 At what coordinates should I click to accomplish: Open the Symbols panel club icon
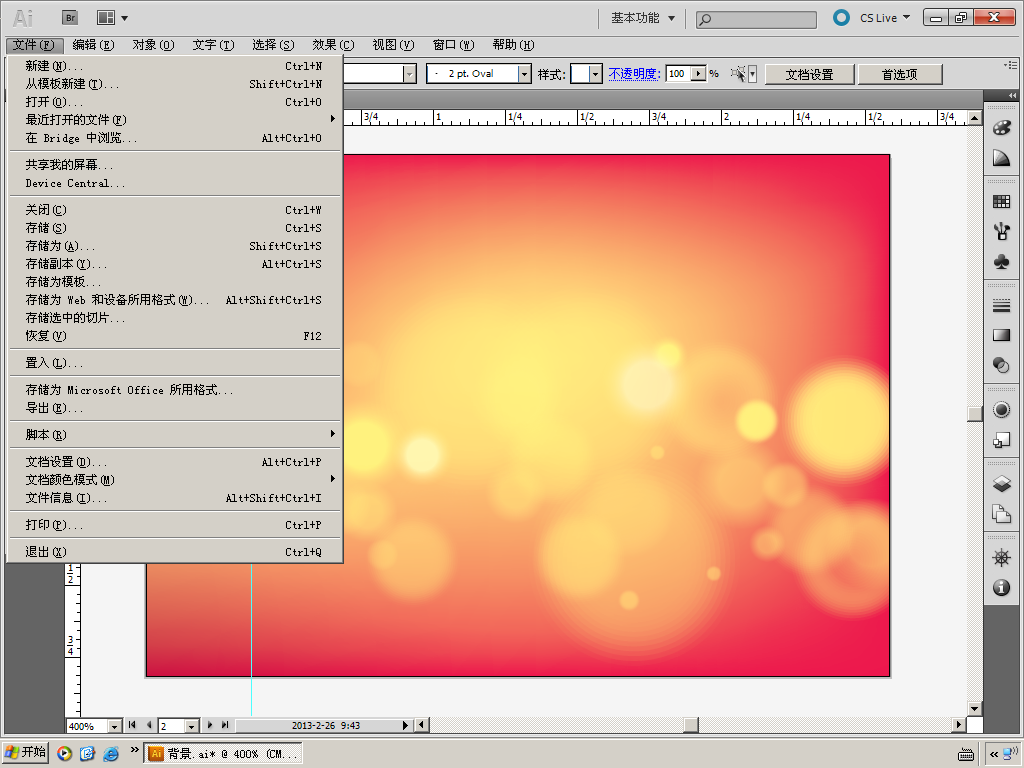pos(1001,262)
